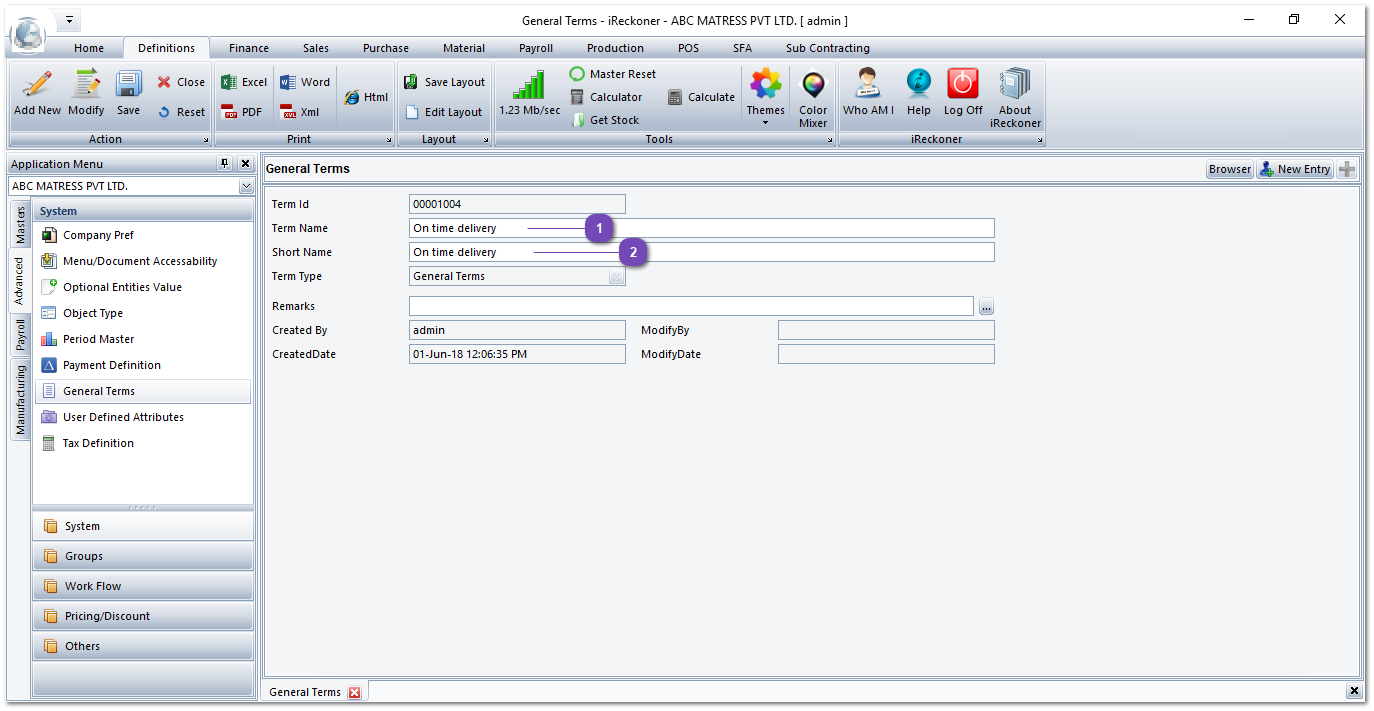The width and height of the screenshot is (1374, 711).
Task: Select the Payroll vertical side tab
Action: (x=20, y=335)
